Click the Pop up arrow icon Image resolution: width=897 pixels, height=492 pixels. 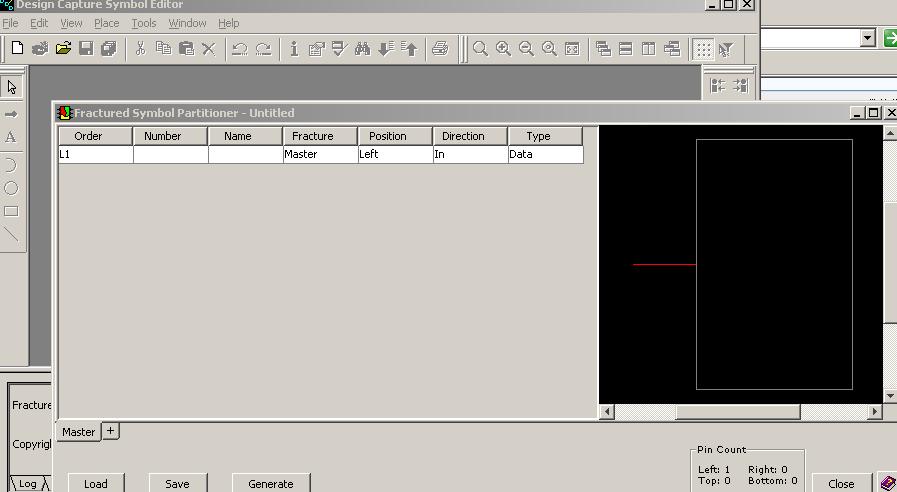pos(409,49)
